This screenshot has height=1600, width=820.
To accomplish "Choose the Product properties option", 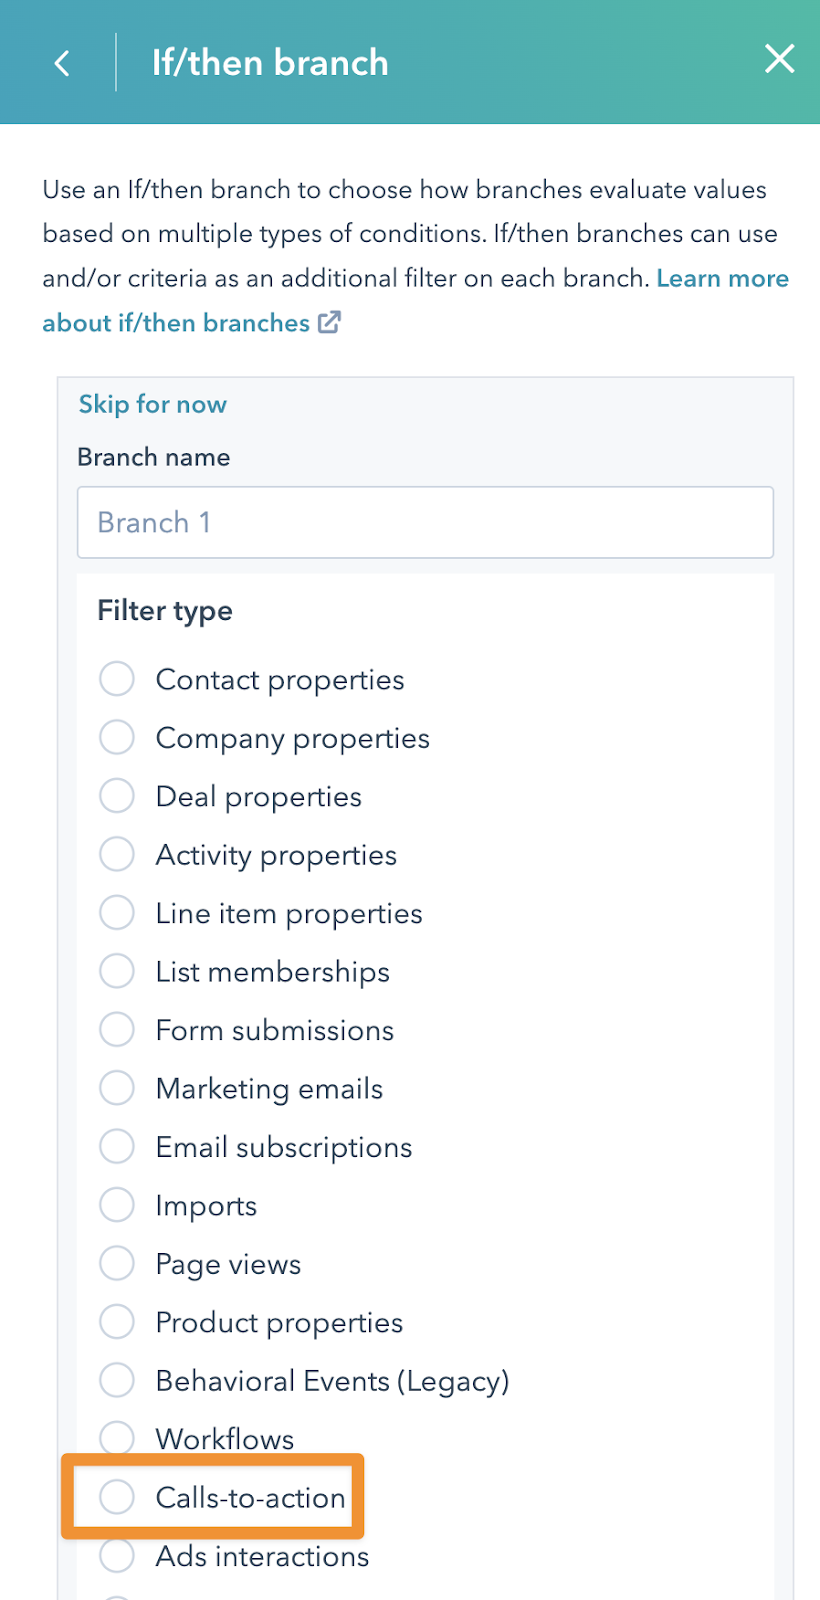I will pyautogui.click(x=117, y=1322).
